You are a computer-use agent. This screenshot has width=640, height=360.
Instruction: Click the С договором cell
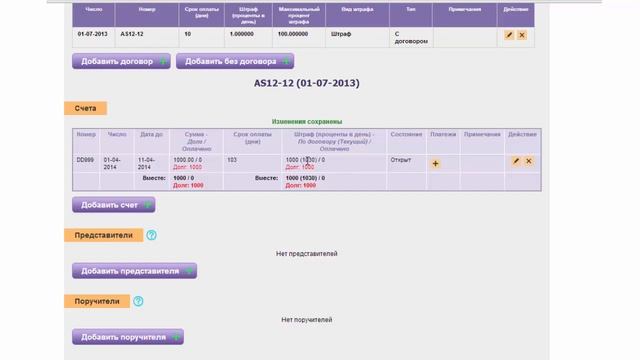pyautogui.click(x=411, y=38)
